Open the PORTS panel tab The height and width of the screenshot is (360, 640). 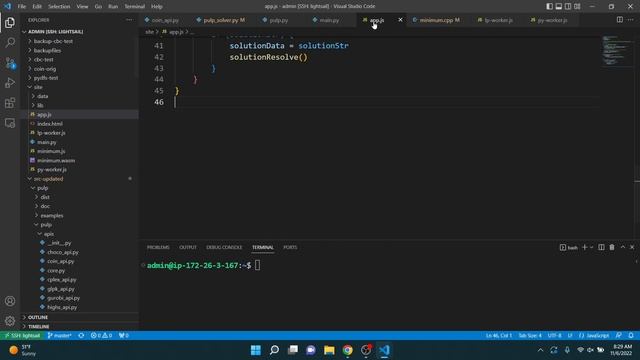point(290,247)
